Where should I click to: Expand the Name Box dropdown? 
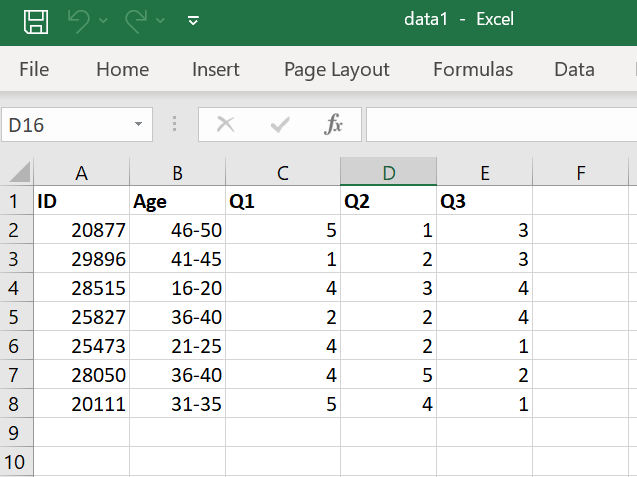coord(138,125)
